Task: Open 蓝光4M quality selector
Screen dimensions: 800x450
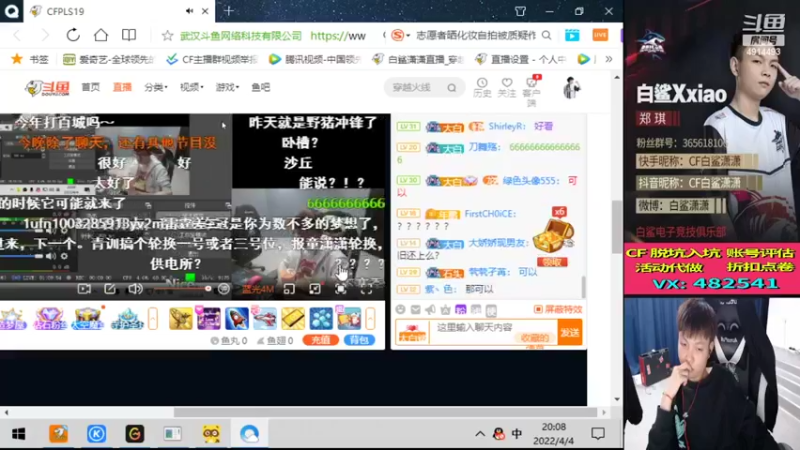Action: 258,289
